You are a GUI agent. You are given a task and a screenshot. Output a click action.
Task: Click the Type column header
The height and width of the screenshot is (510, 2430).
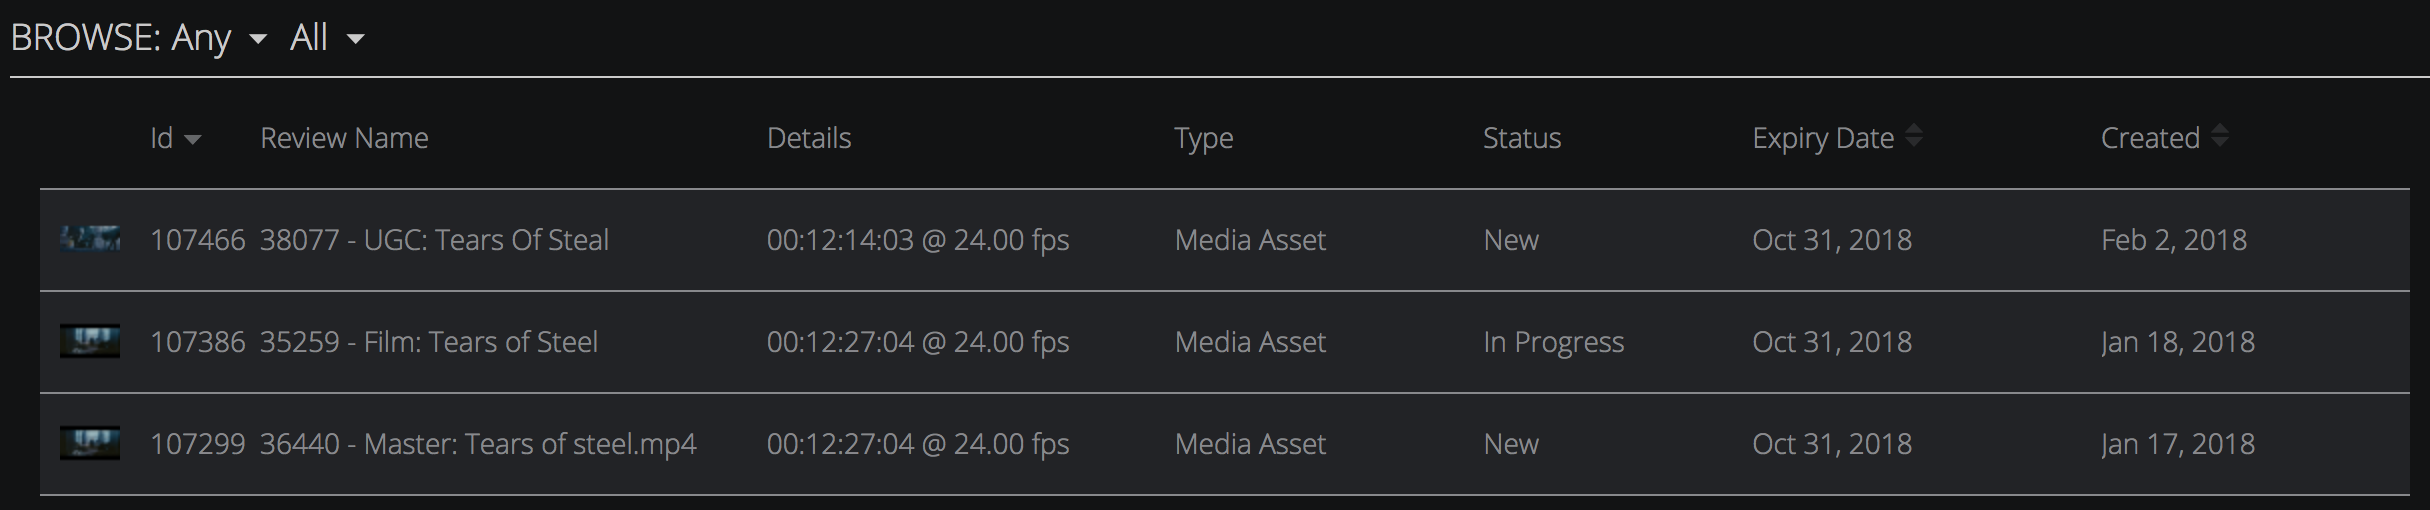1203,138
